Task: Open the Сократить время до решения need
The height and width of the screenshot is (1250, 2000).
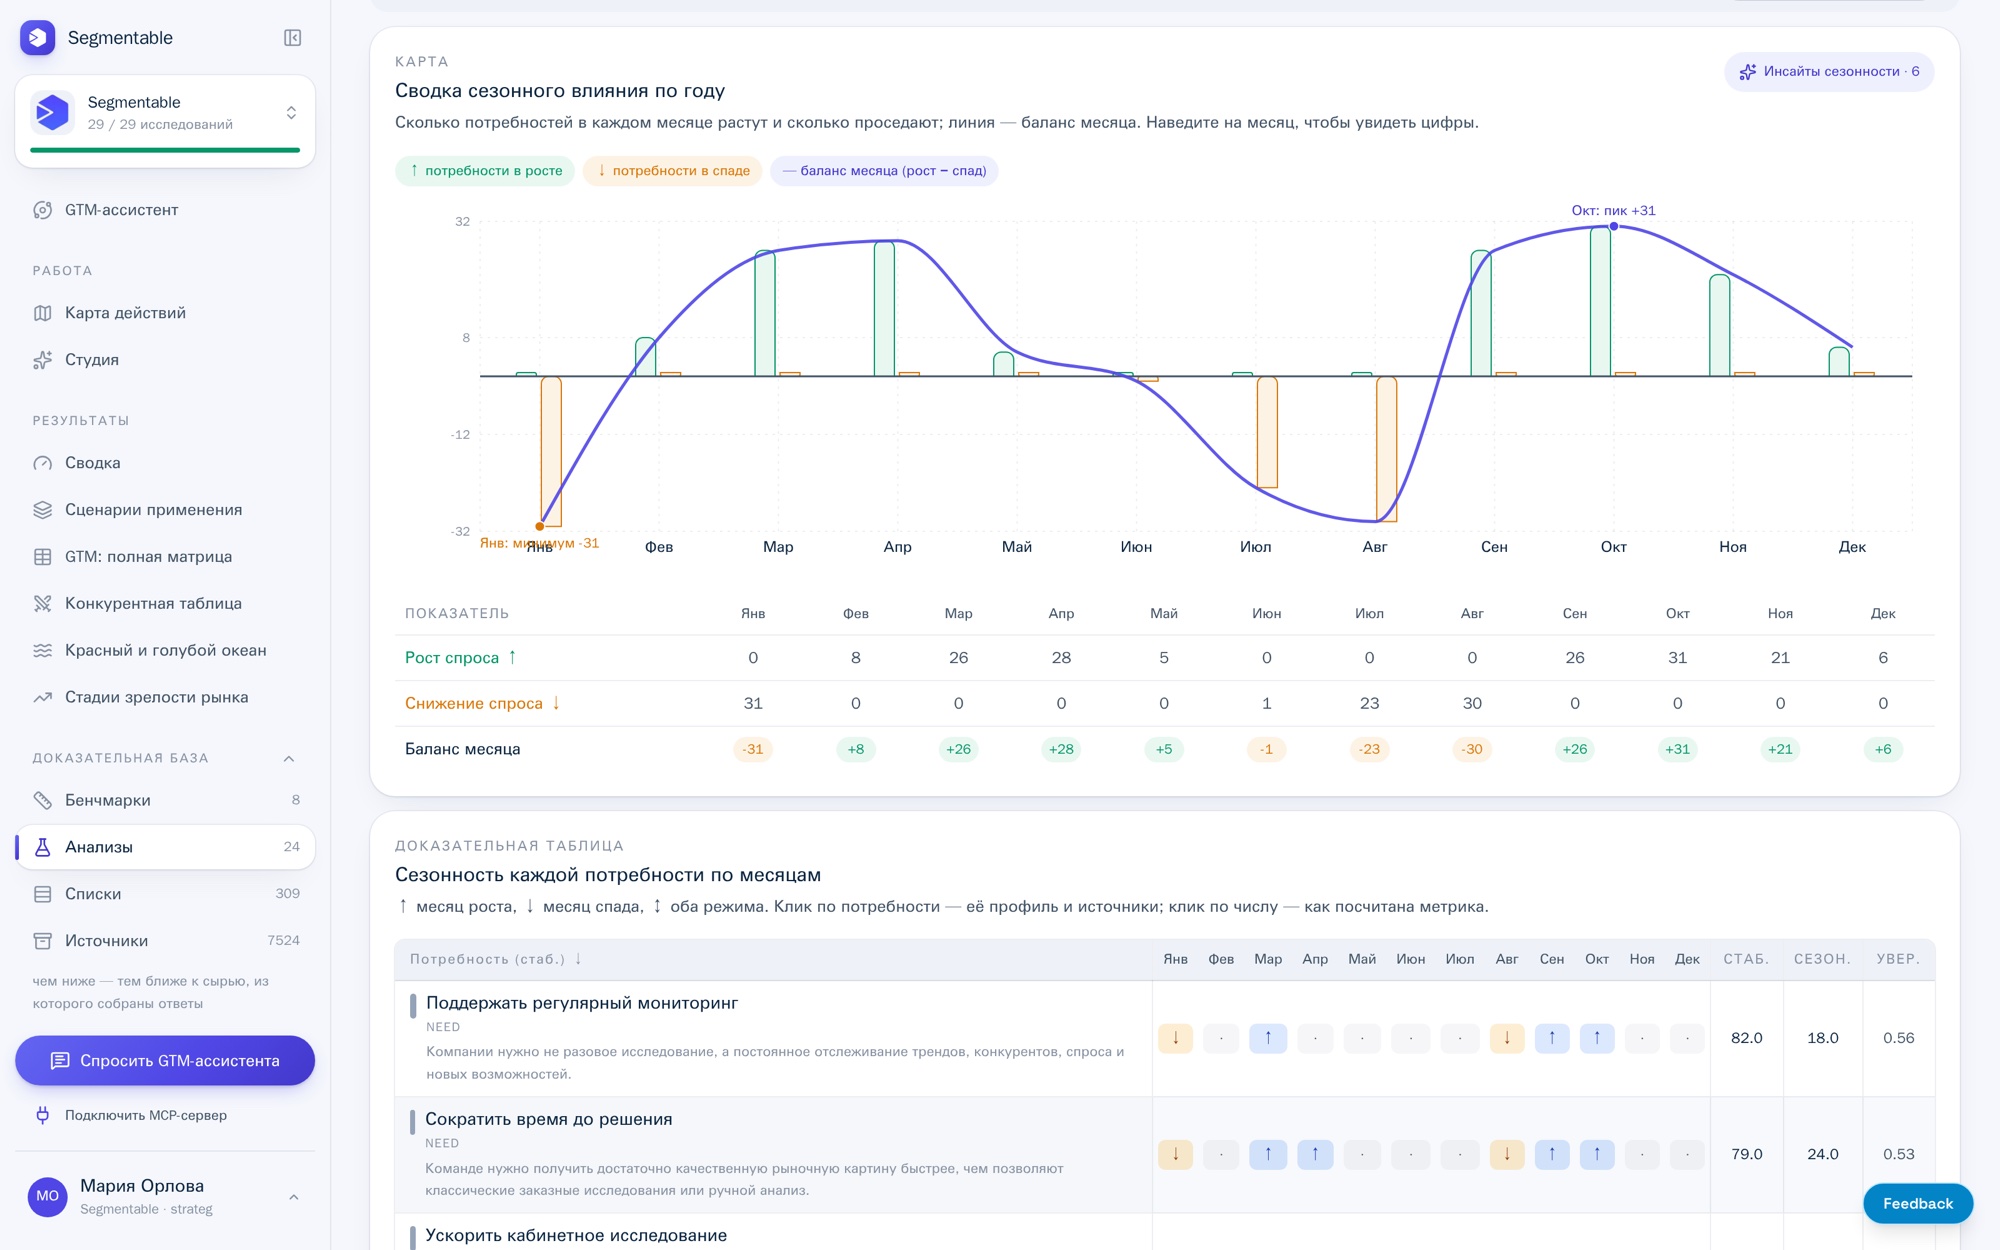Action: coord(549,1119)
